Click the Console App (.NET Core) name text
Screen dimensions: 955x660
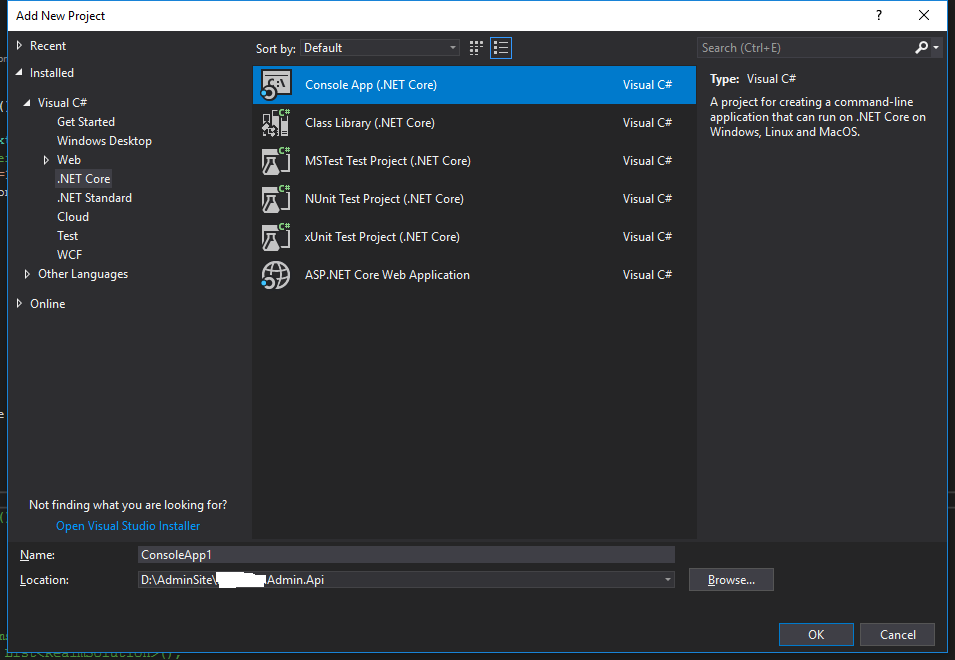pyautogui.click(x=371, y=85)
